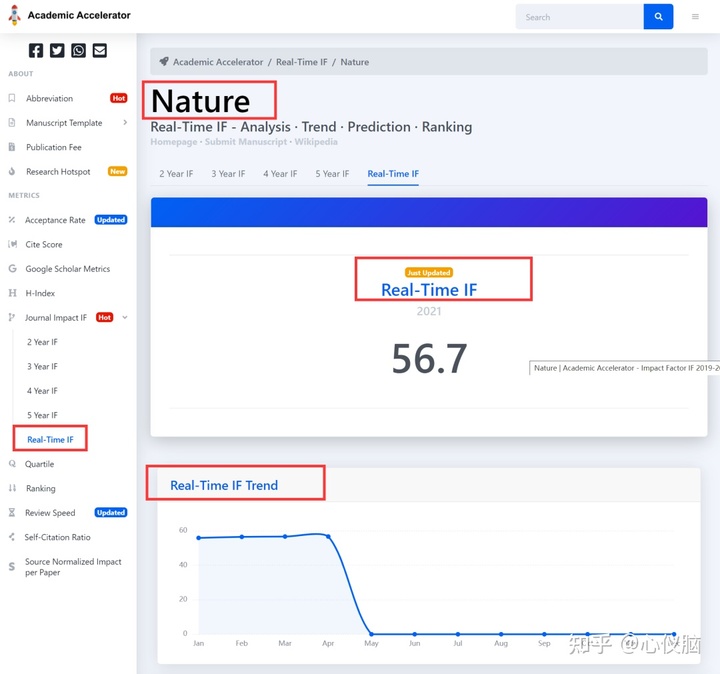Click the Academic Accelerator breadcrumb link
This screenshot has width=720, height=674.
point(218,62)
